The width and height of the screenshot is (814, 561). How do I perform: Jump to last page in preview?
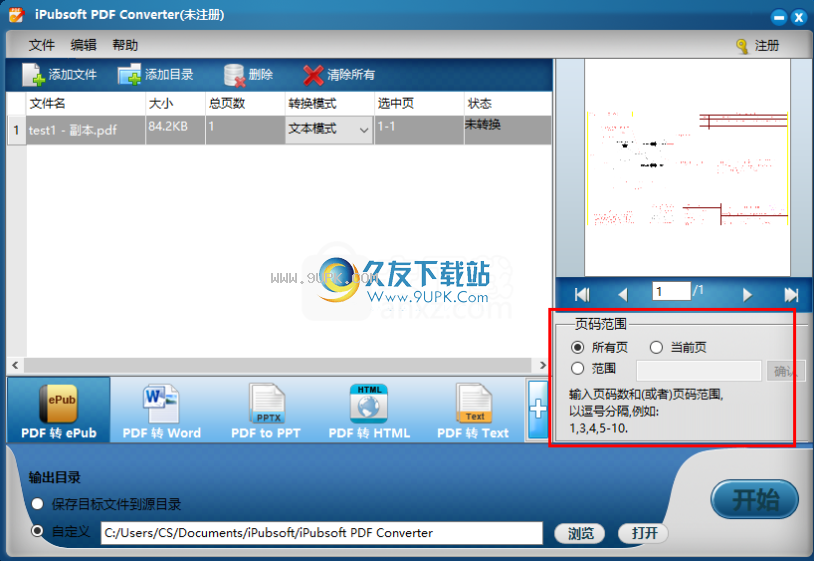pyautogui.click(x=791, y=295)
